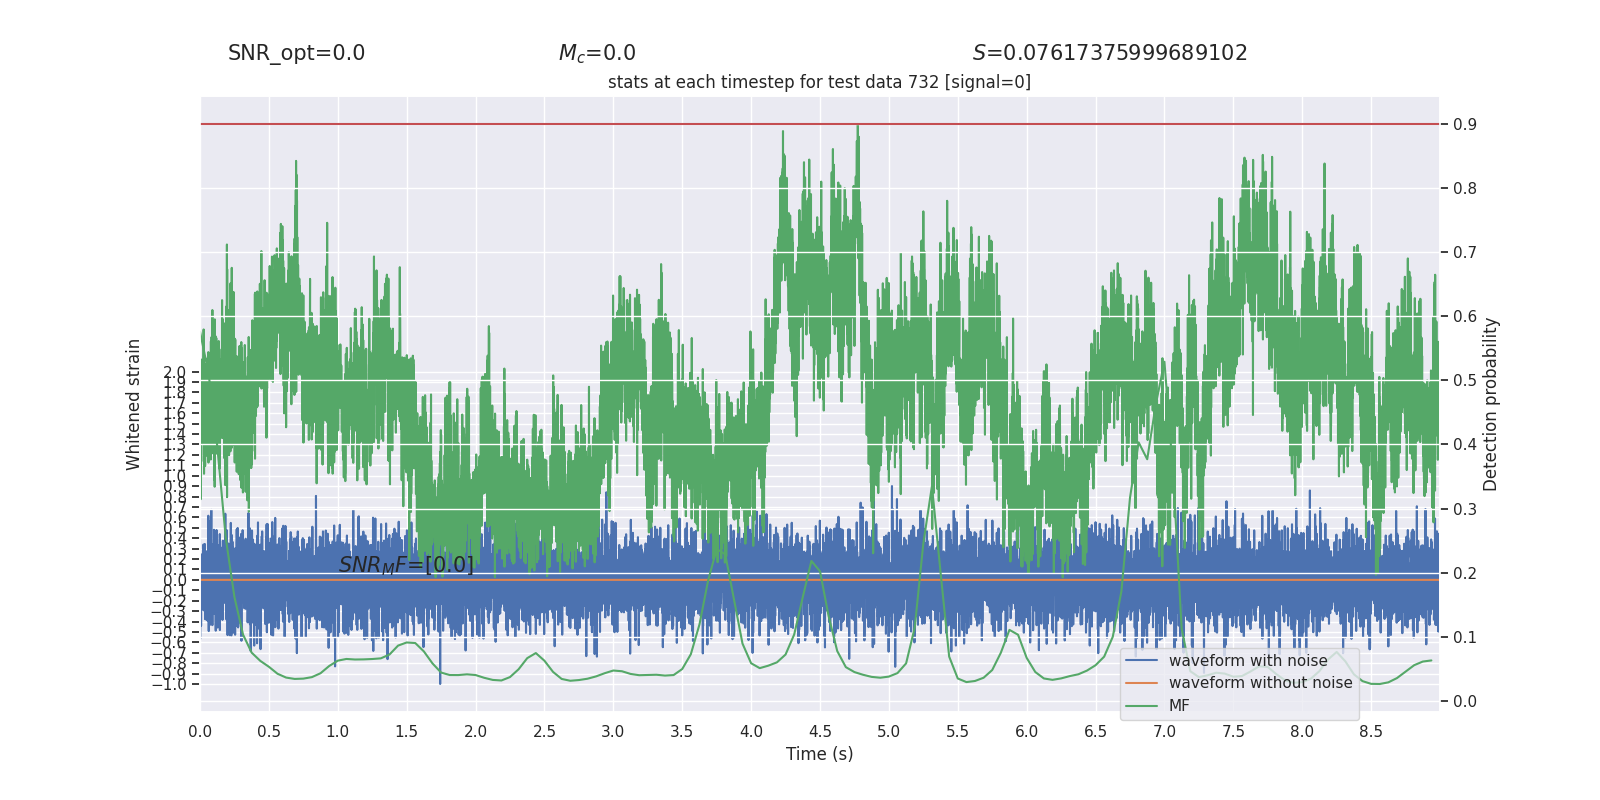Click the -1.0 tick on whitened strain axis

pos(170,685)
